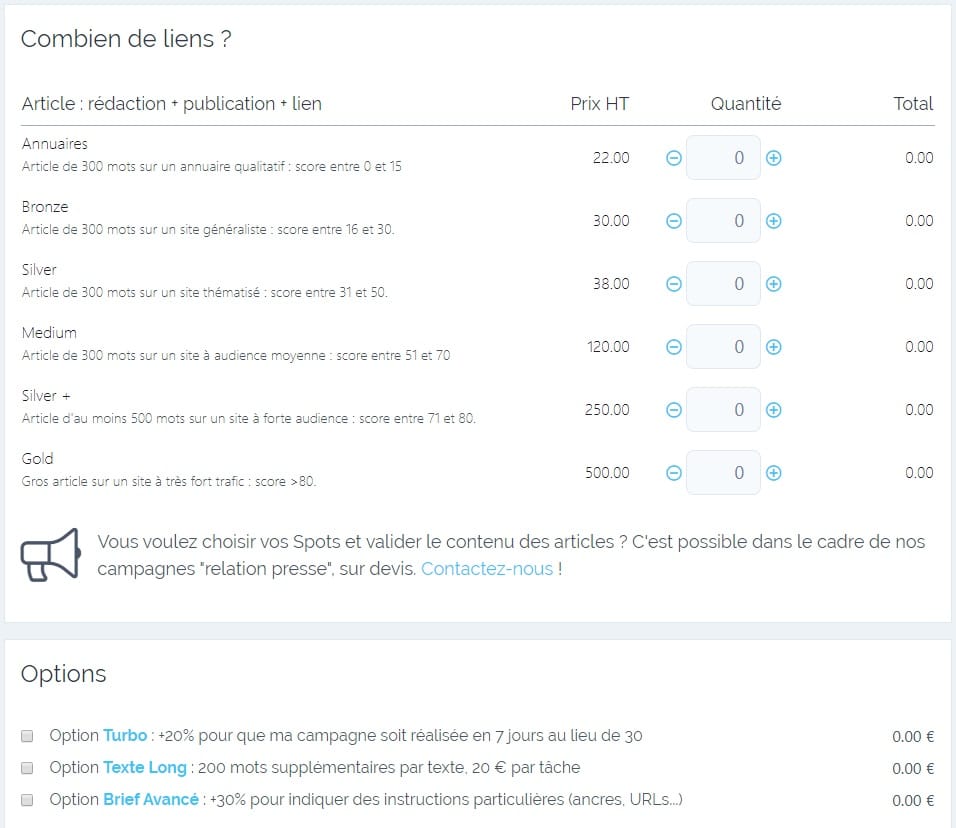Add one Medium article with plus icon

[774, 348]
